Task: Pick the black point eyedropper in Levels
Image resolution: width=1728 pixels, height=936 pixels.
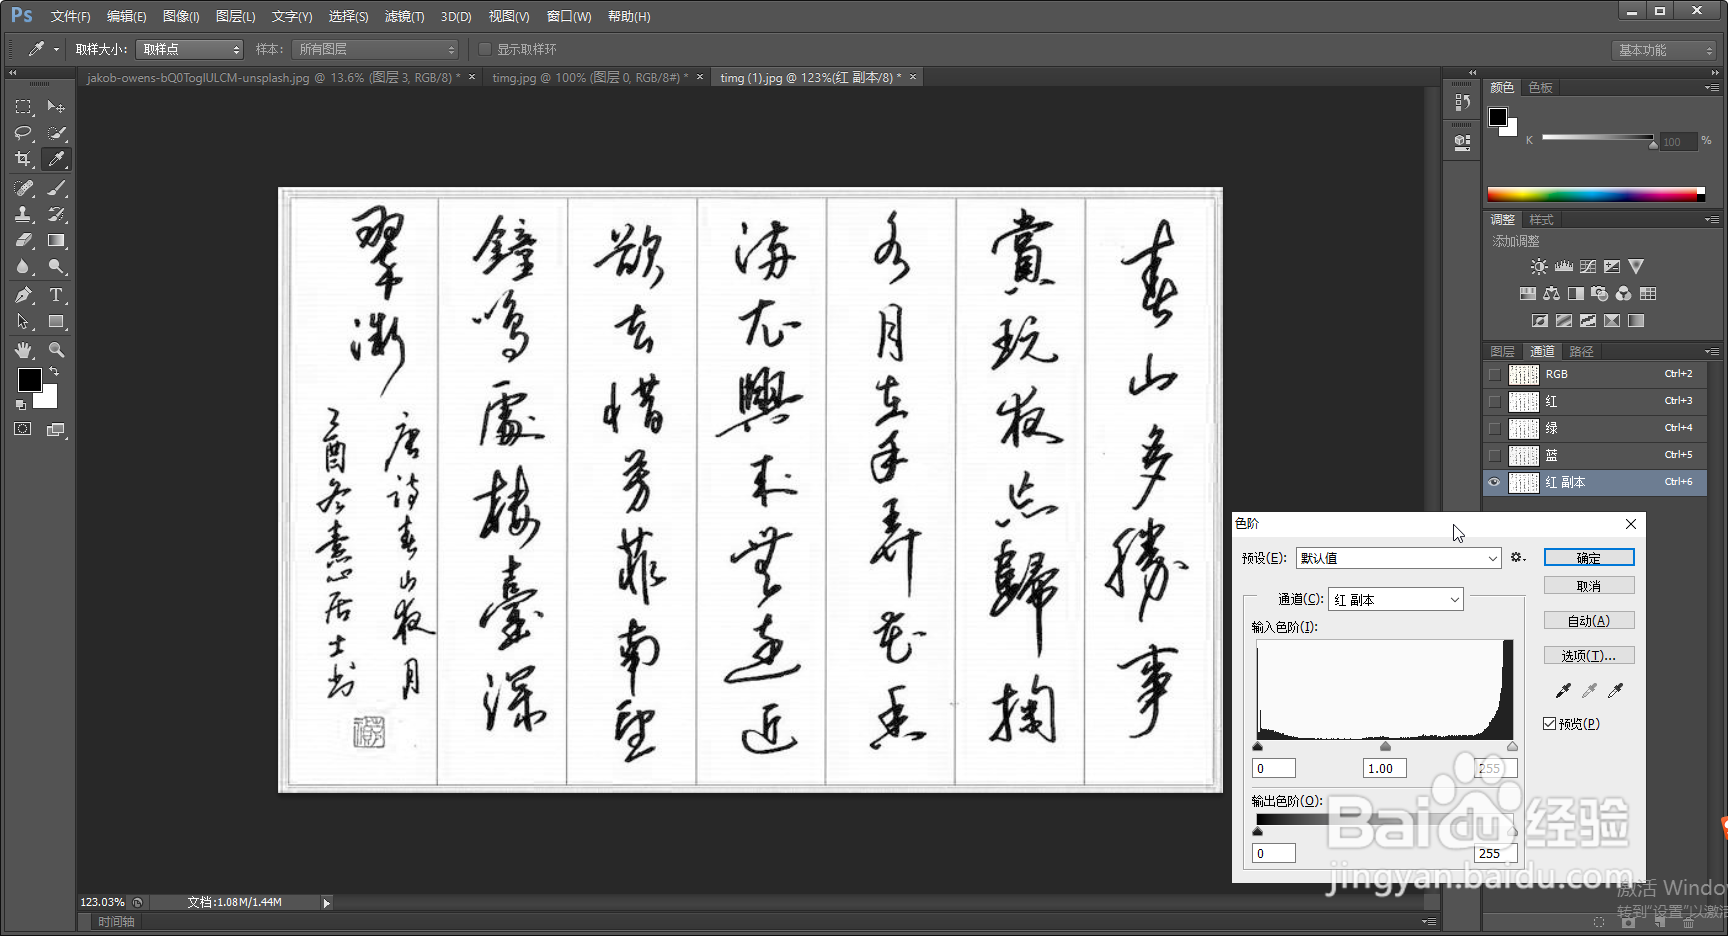Action: [1563, 690]
